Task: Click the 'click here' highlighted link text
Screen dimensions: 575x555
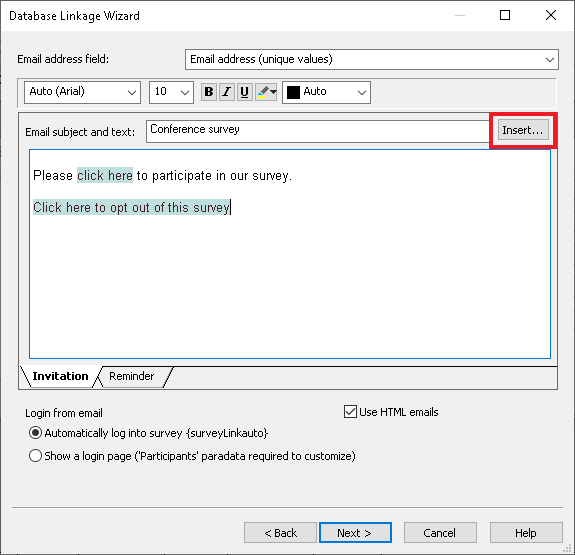Action: pos(105,175)
